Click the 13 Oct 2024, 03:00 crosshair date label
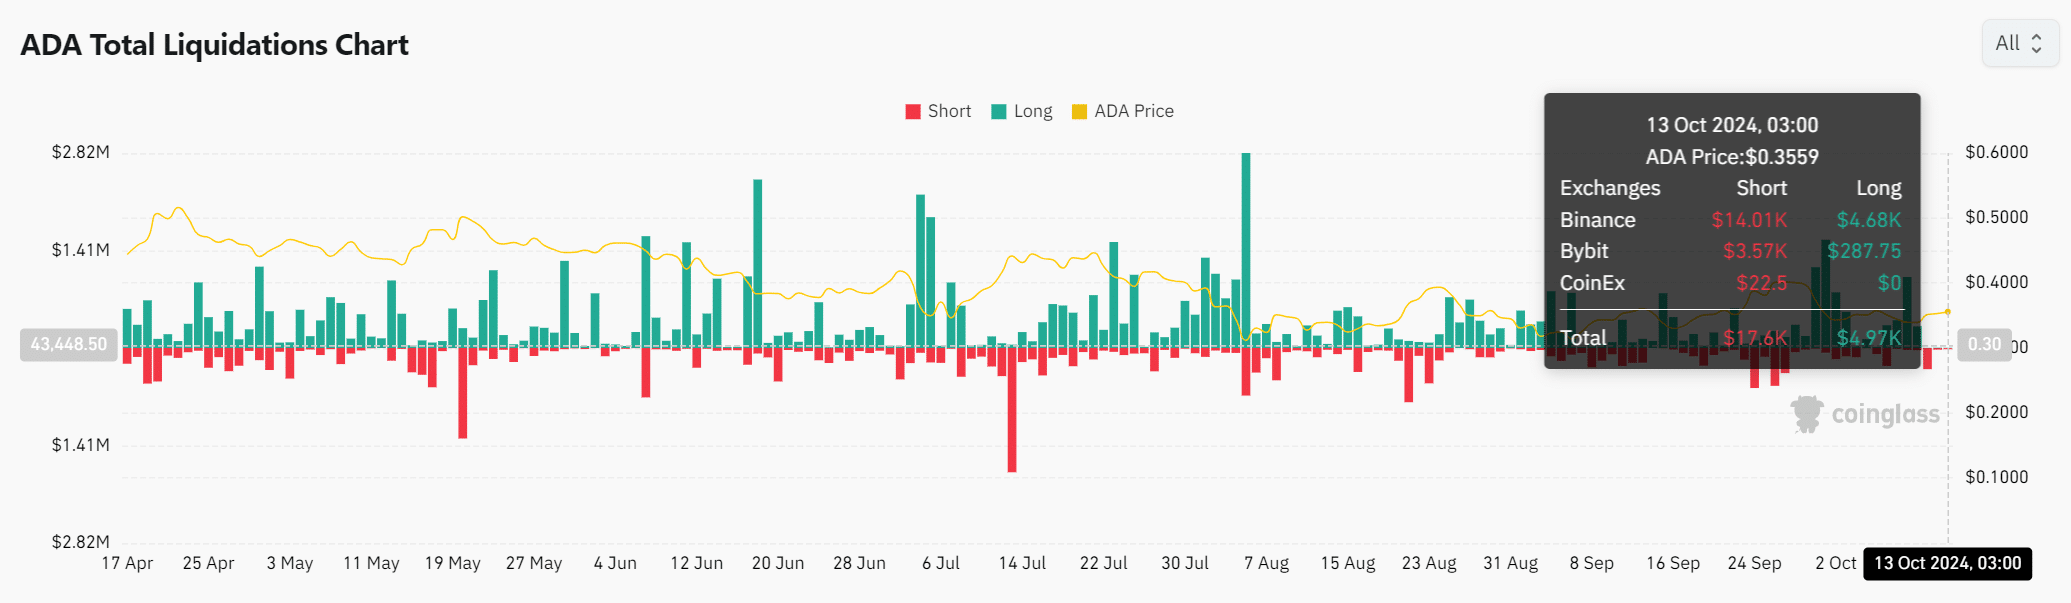 [x=1947, y=563]
